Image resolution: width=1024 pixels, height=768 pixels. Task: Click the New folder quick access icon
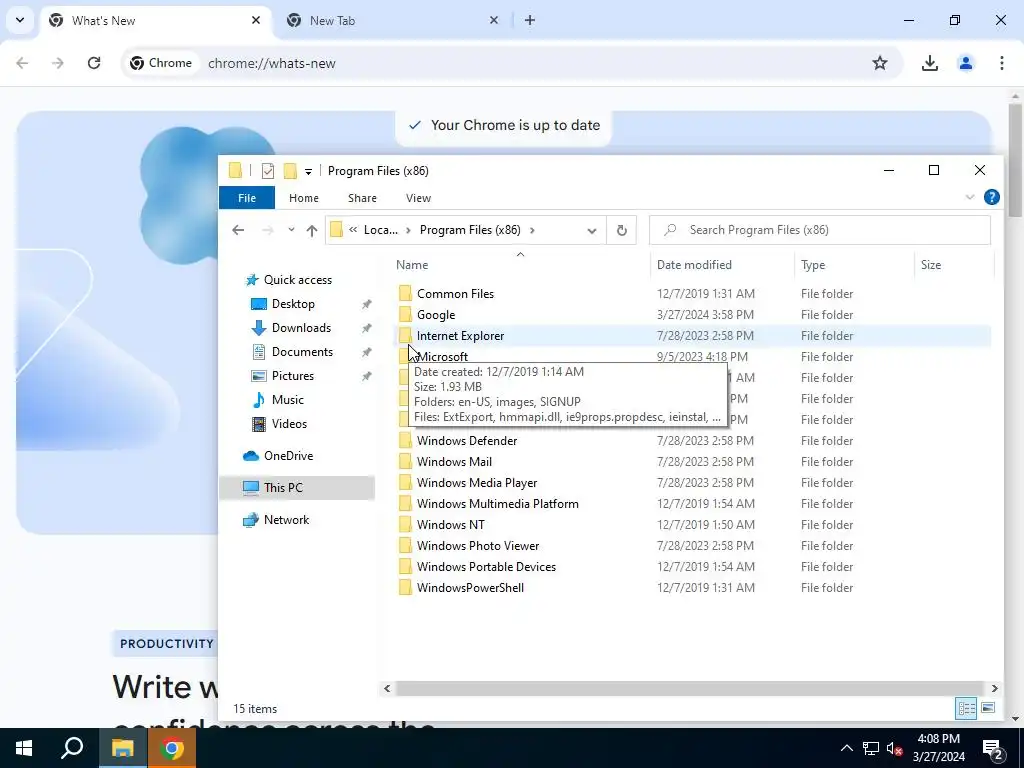tap(290, 171)
